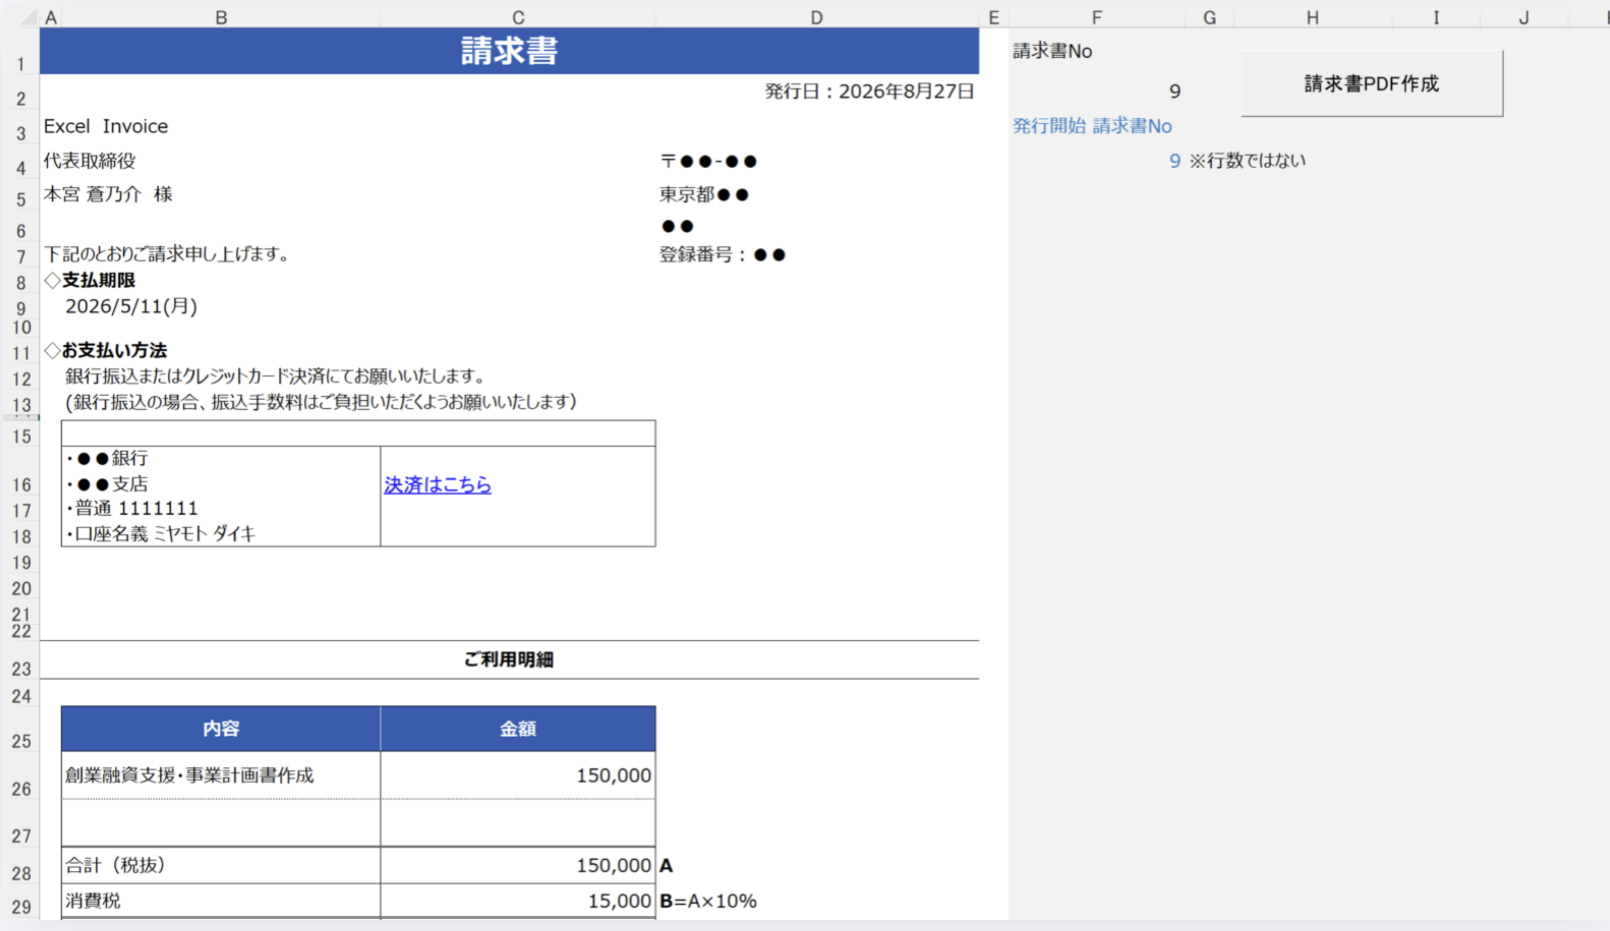This screenshot has height=931, width=1610.
Task: Click the 東京都●● address cell
Action: click(704, 194)
